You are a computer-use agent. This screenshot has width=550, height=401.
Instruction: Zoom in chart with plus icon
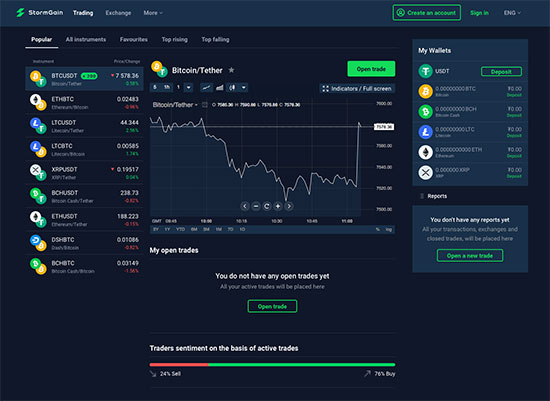pos(278,206)
